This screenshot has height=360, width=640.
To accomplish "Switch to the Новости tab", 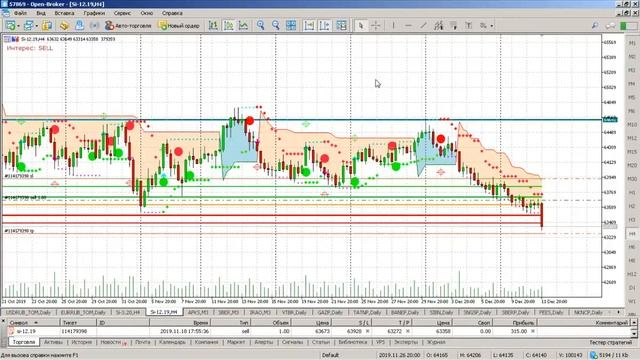I will (x=111, y=342).
